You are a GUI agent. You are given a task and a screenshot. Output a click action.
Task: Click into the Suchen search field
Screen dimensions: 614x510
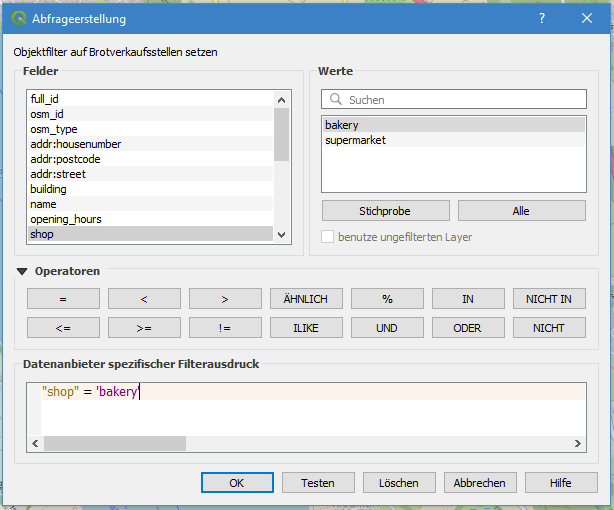point(460,100)
